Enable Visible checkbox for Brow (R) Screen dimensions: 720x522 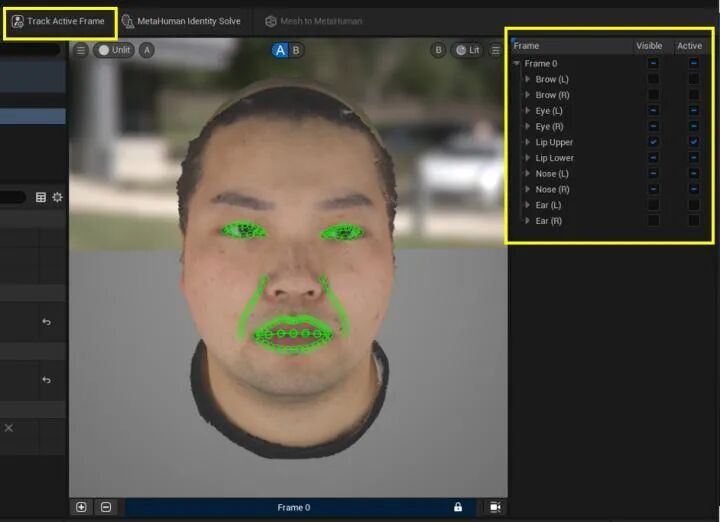pos(653,95)
